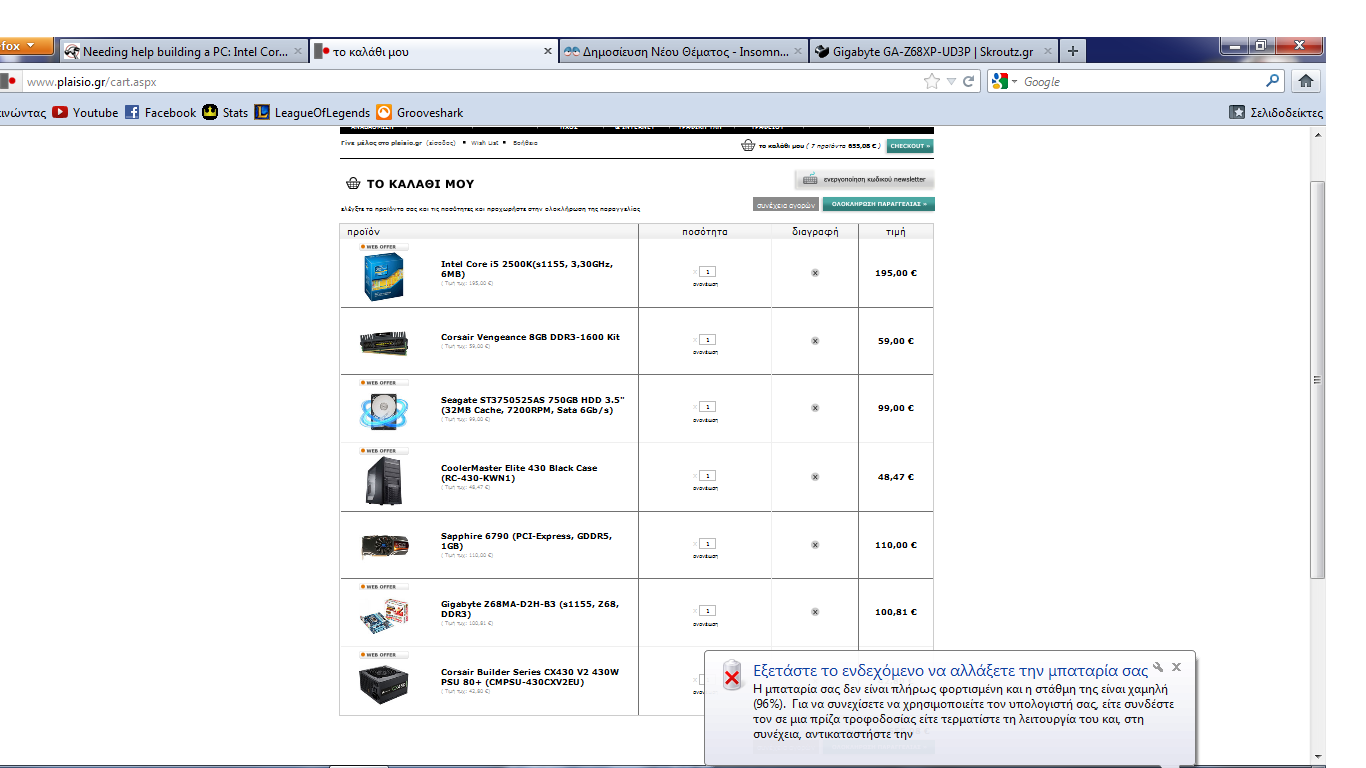
Task: Open a new tab with the plus button
Action: pyautogui.click(x=1072, y=51)
